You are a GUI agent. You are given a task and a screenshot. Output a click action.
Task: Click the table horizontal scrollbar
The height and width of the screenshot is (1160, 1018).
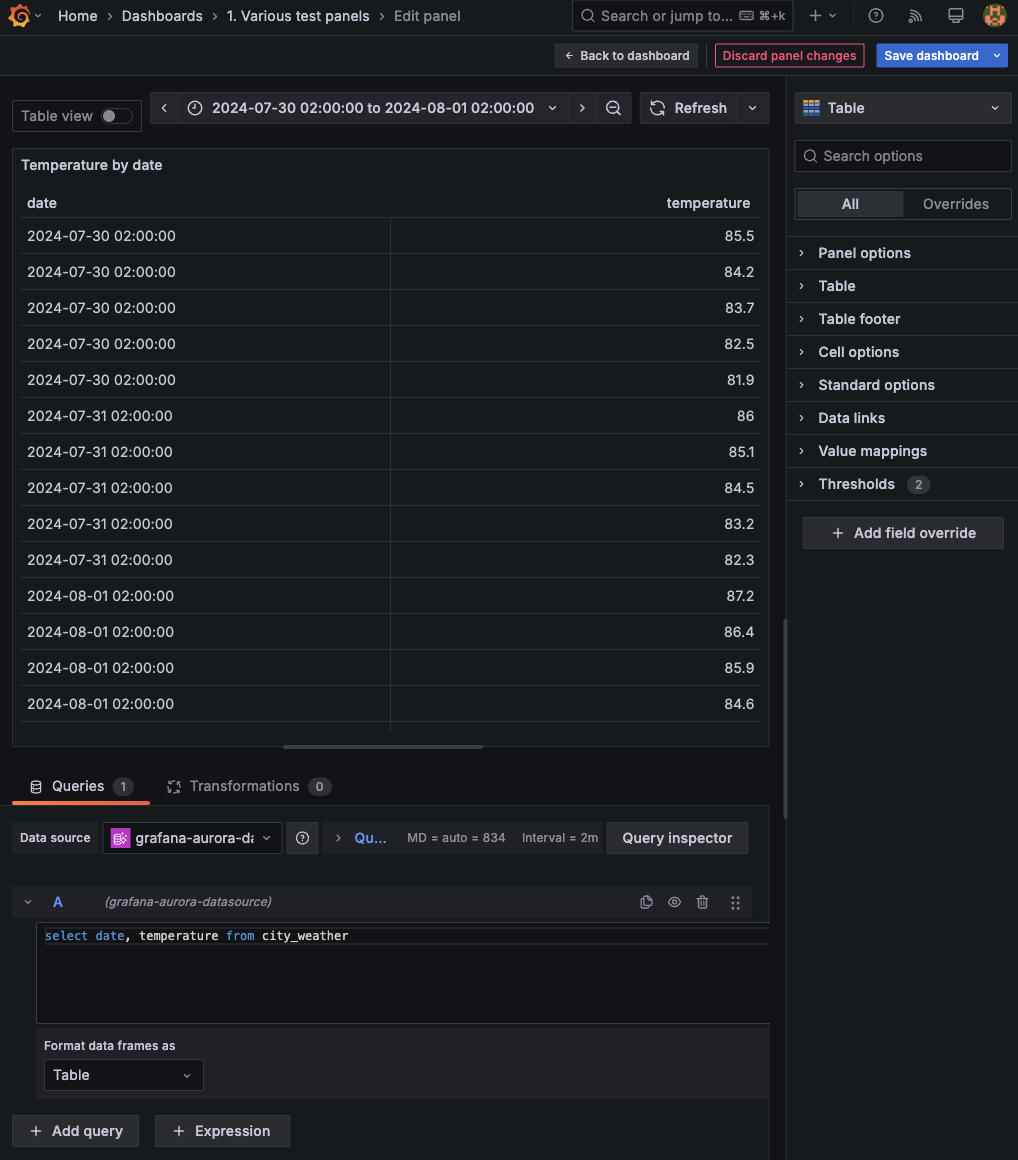(x=382, y=747)
